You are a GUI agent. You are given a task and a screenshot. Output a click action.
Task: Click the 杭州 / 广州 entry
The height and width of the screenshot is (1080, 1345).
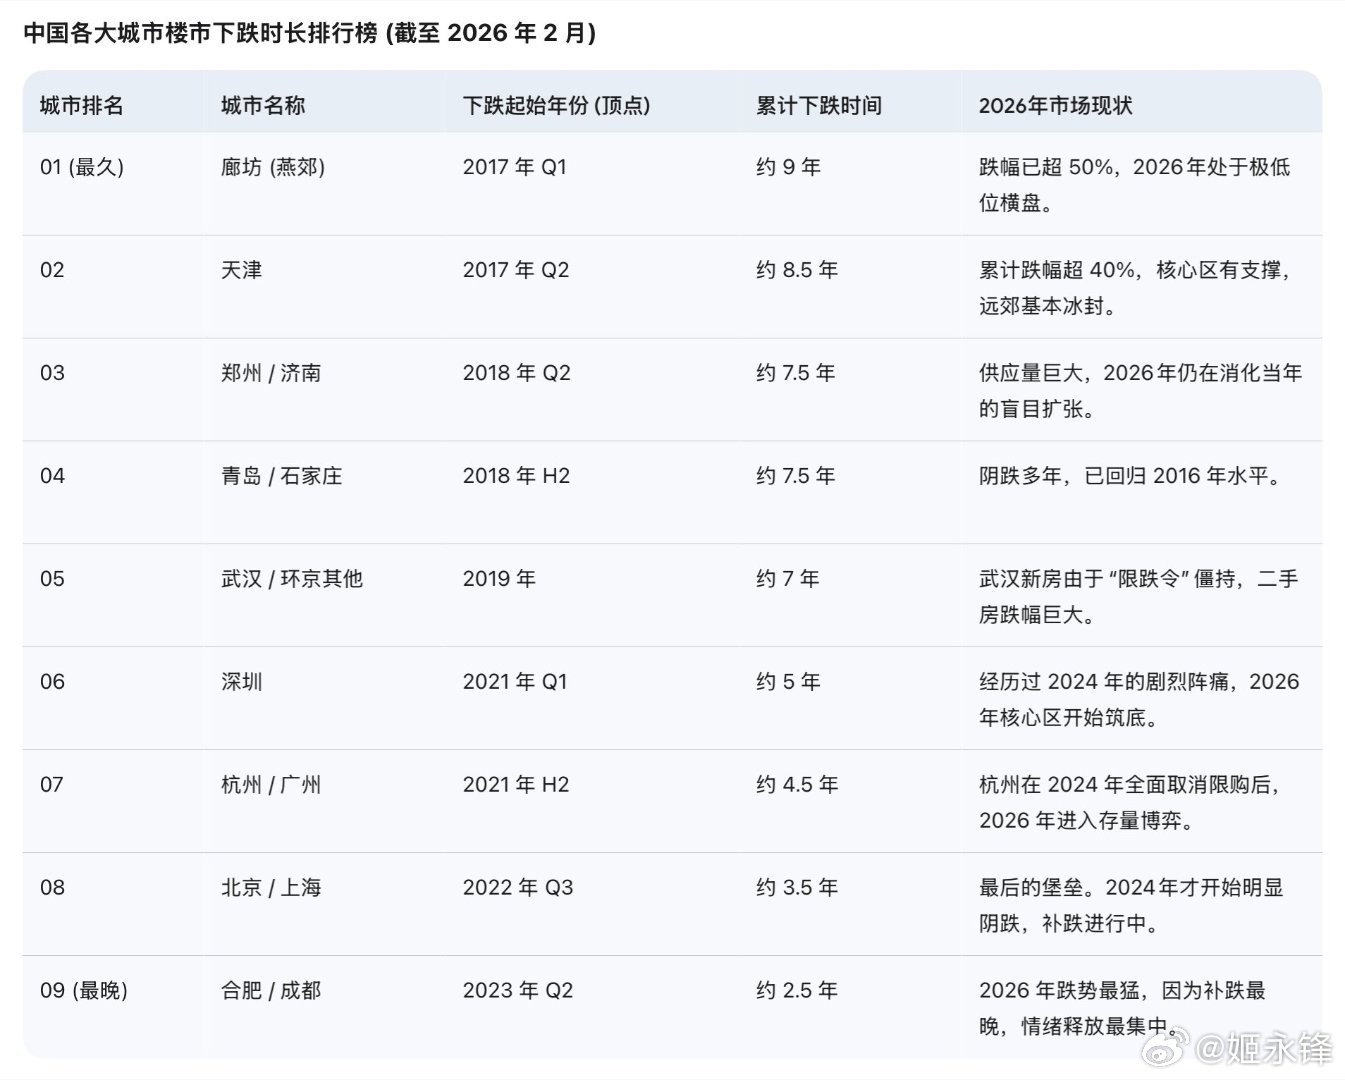pos(272,784)
